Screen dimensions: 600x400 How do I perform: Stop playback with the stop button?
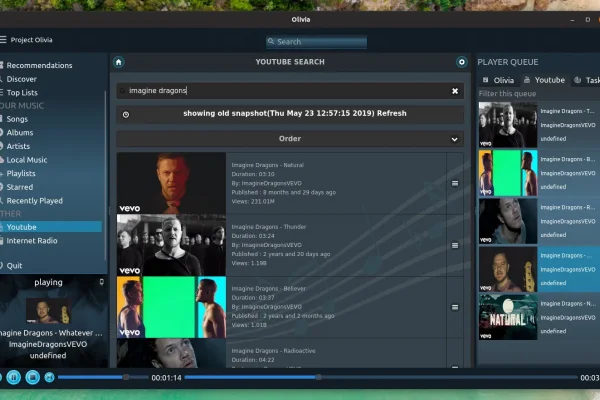point(33,377)
